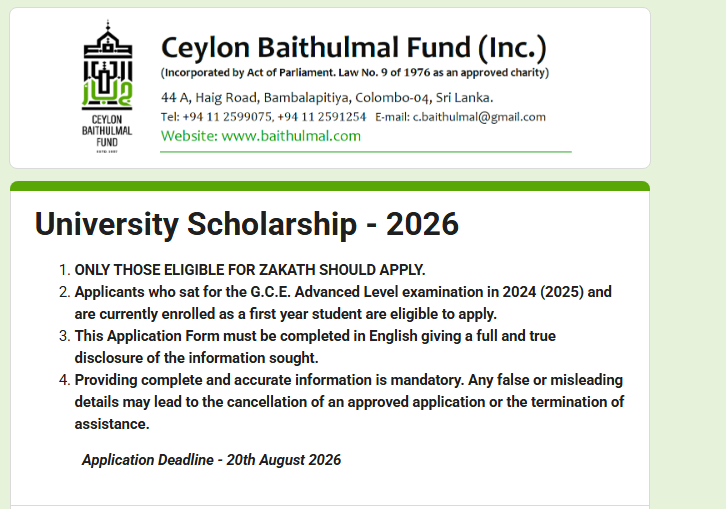Click the G.C.E. Advanced Level eligibility item

(x=343, y=303)
